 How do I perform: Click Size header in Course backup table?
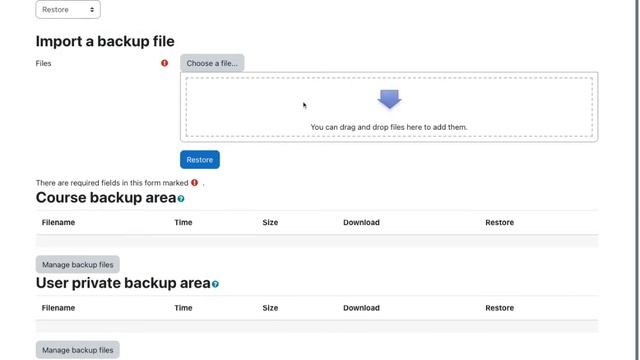270,222
